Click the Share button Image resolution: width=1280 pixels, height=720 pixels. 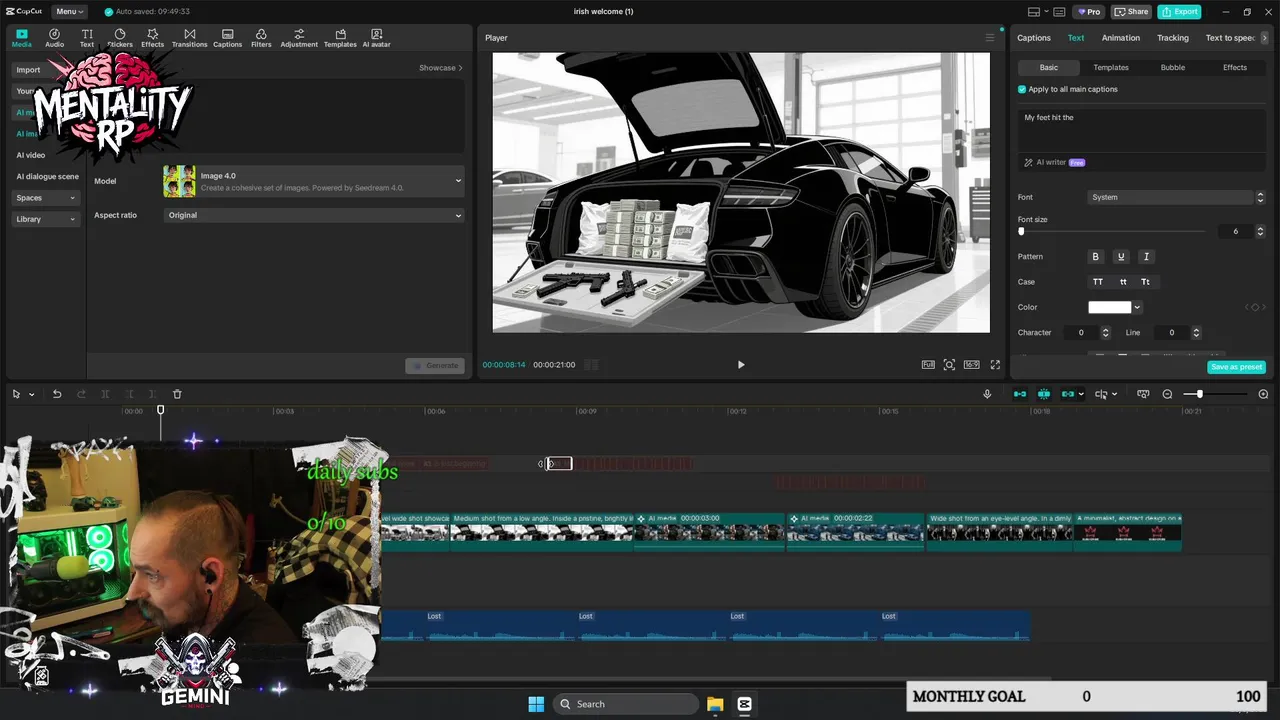[1132, 12]
